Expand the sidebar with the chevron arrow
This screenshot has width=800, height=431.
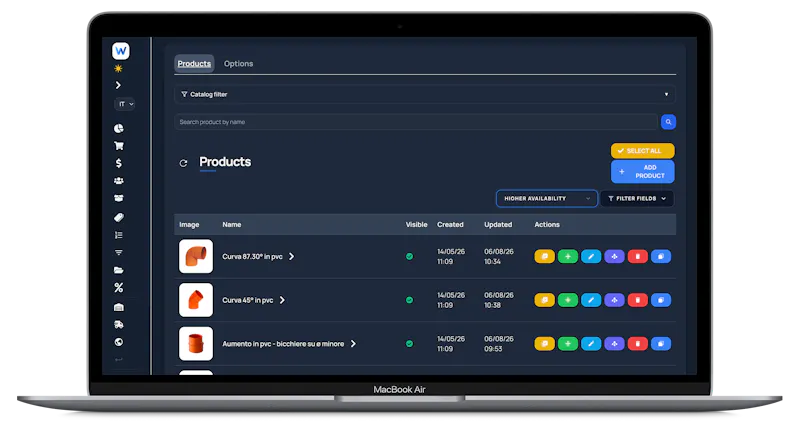tap(118, 85)
